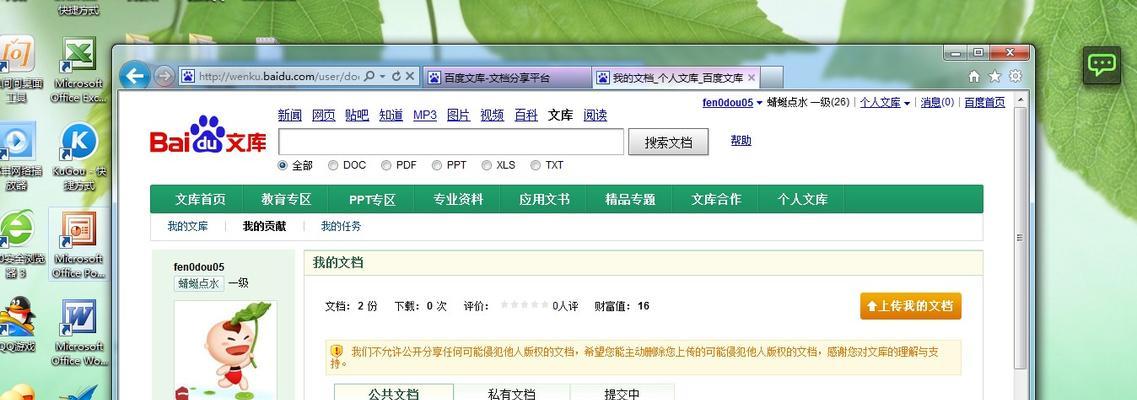Open 个人文库 in the green navigation bar

(802, 199)
